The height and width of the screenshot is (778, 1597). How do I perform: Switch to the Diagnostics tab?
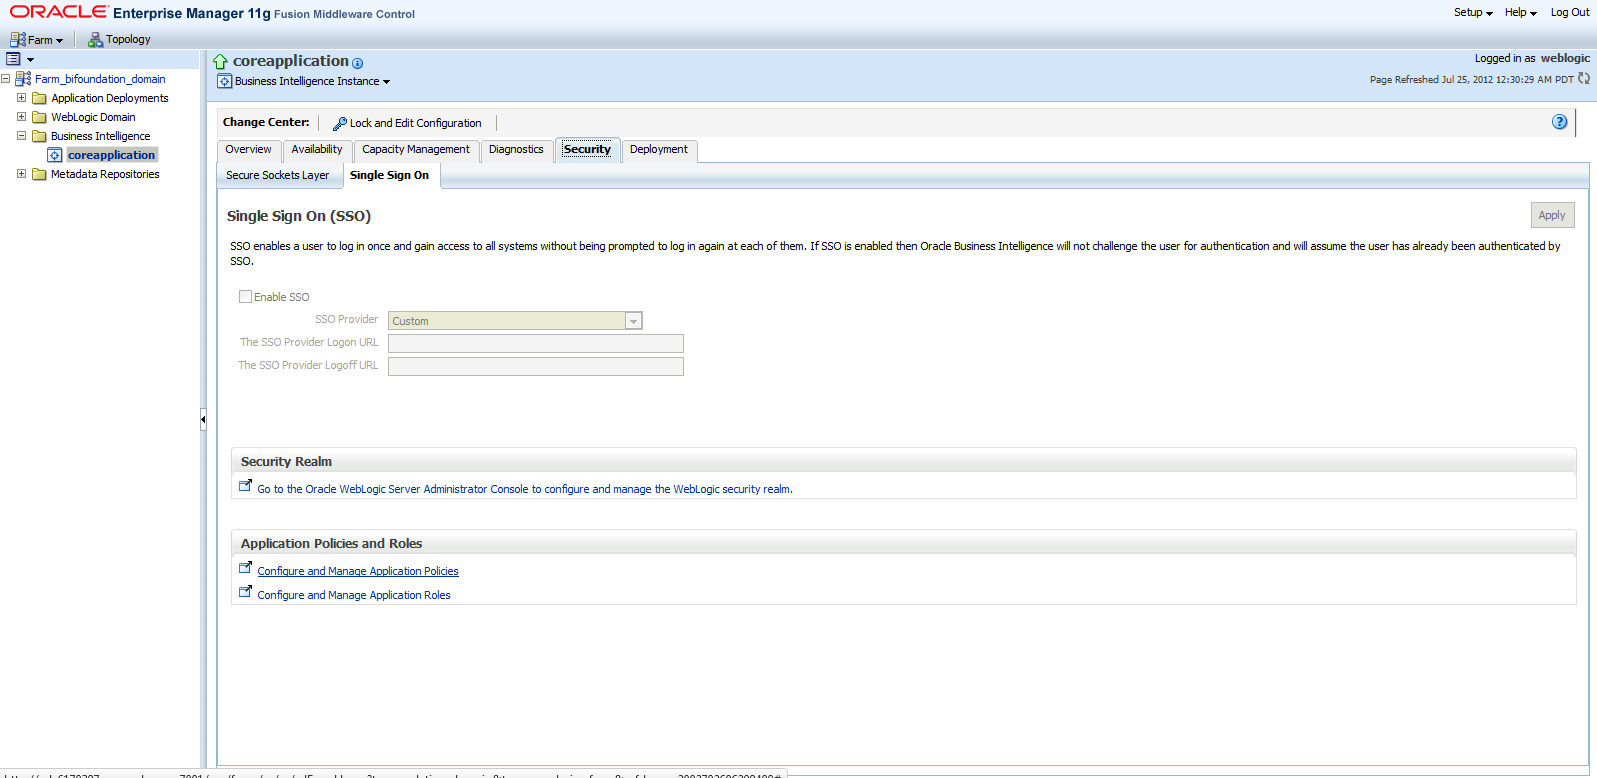point(516,150)
